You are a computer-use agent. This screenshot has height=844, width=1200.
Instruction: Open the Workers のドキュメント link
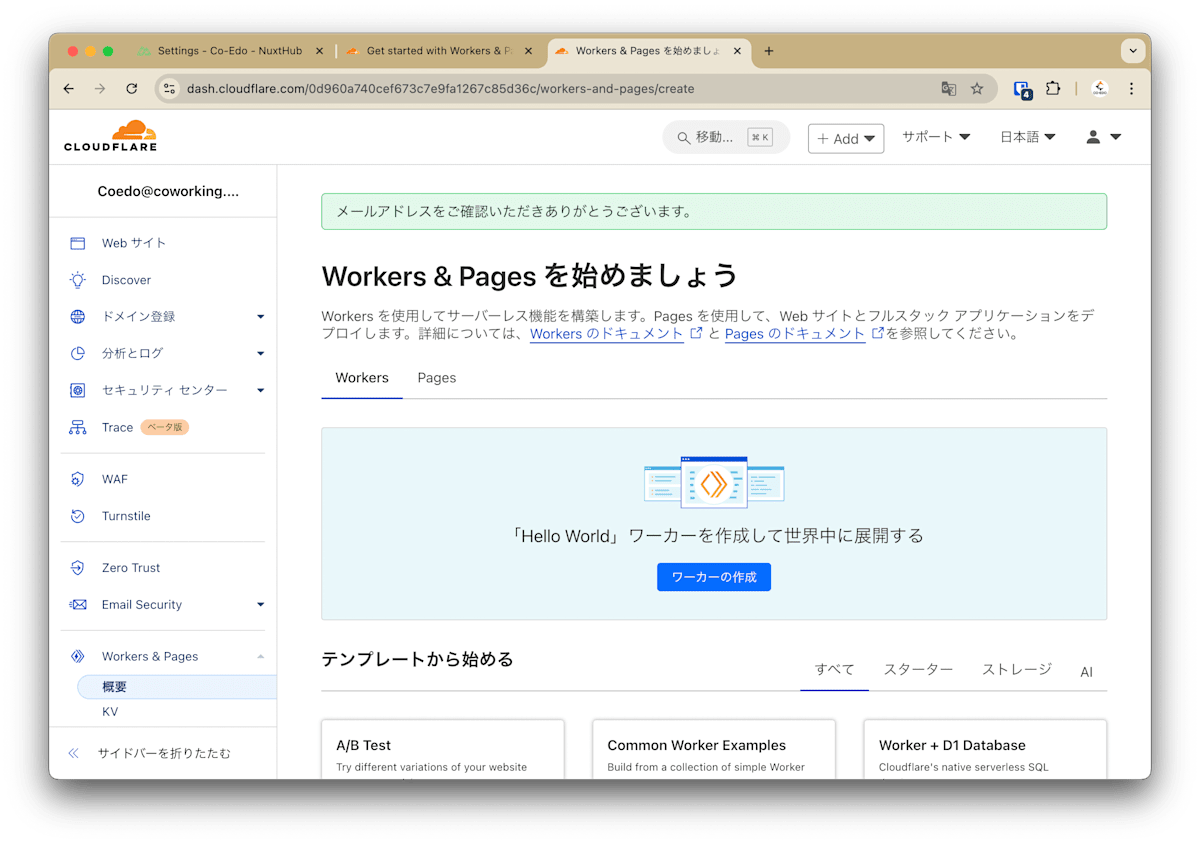tap(607, 334)
